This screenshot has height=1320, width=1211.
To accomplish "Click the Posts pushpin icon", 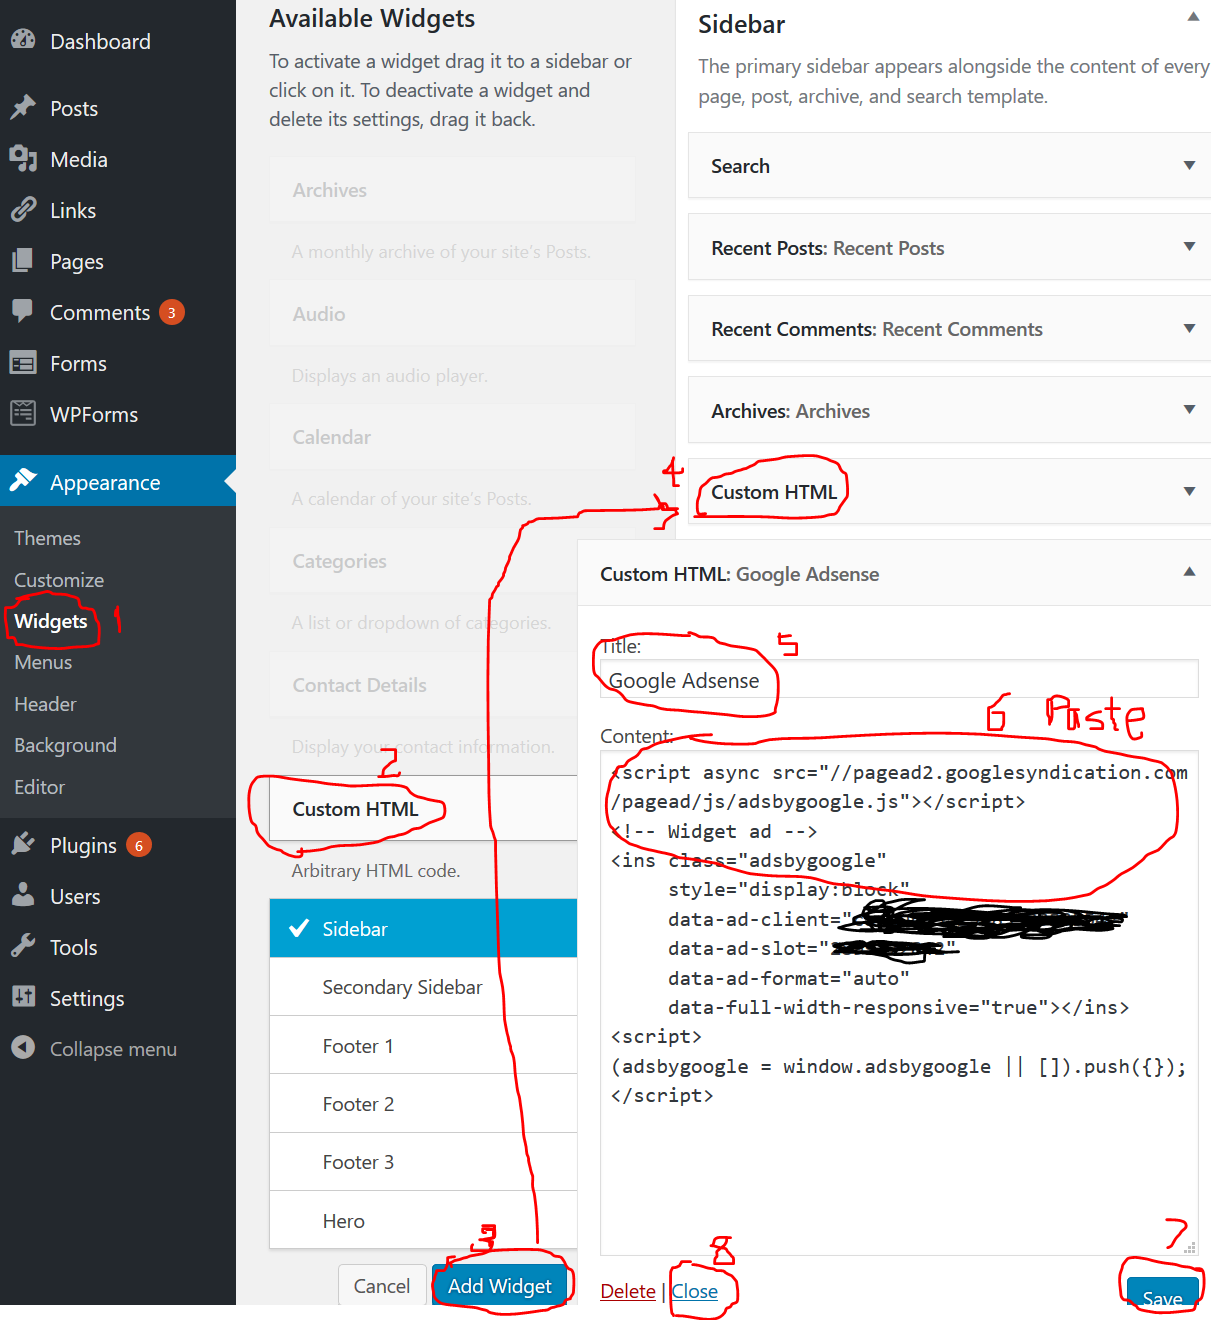I will pyautogui.click(x=23, y=108).
